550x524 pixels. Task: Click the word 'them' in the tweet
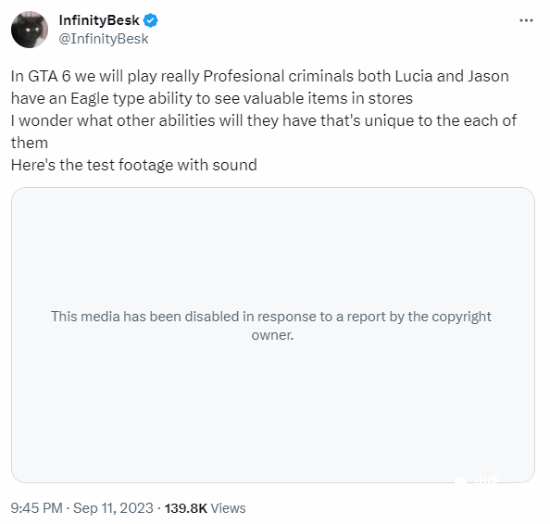pos(29,143)
